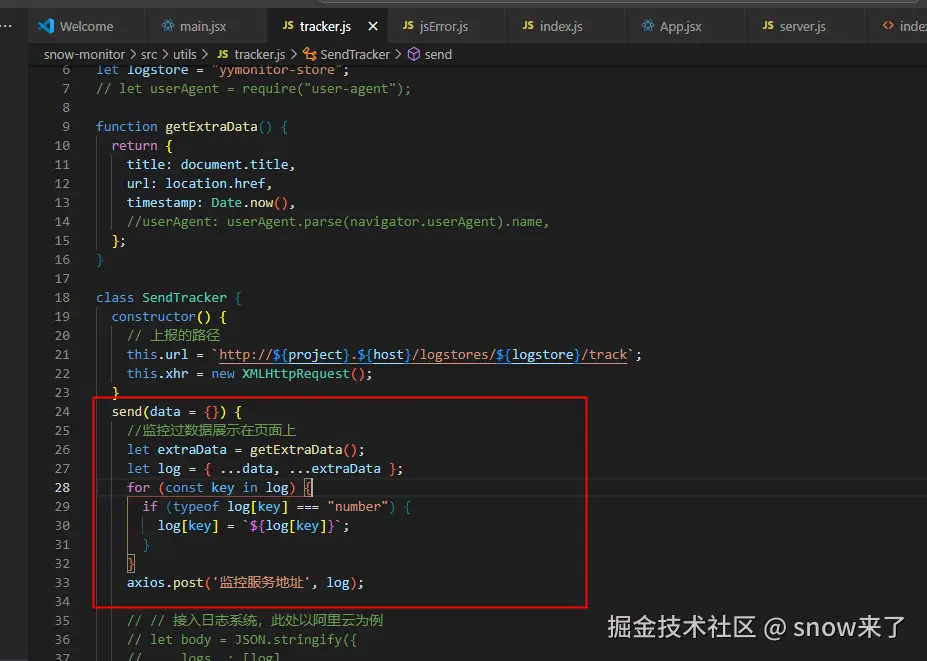Click line number 28 in the gutter
The width and height of the screenshot is (927, 661).
pyautogui.click(x=62, y=487)
